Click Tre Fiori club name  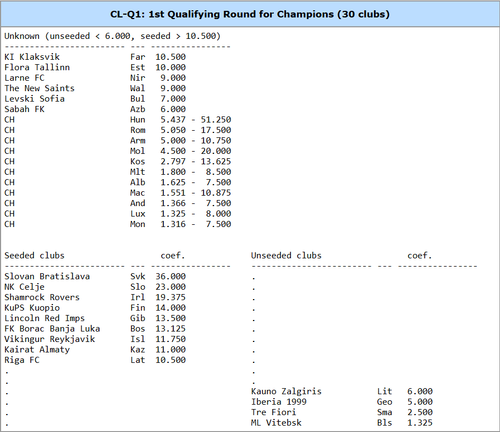click(x=273, y=412)
